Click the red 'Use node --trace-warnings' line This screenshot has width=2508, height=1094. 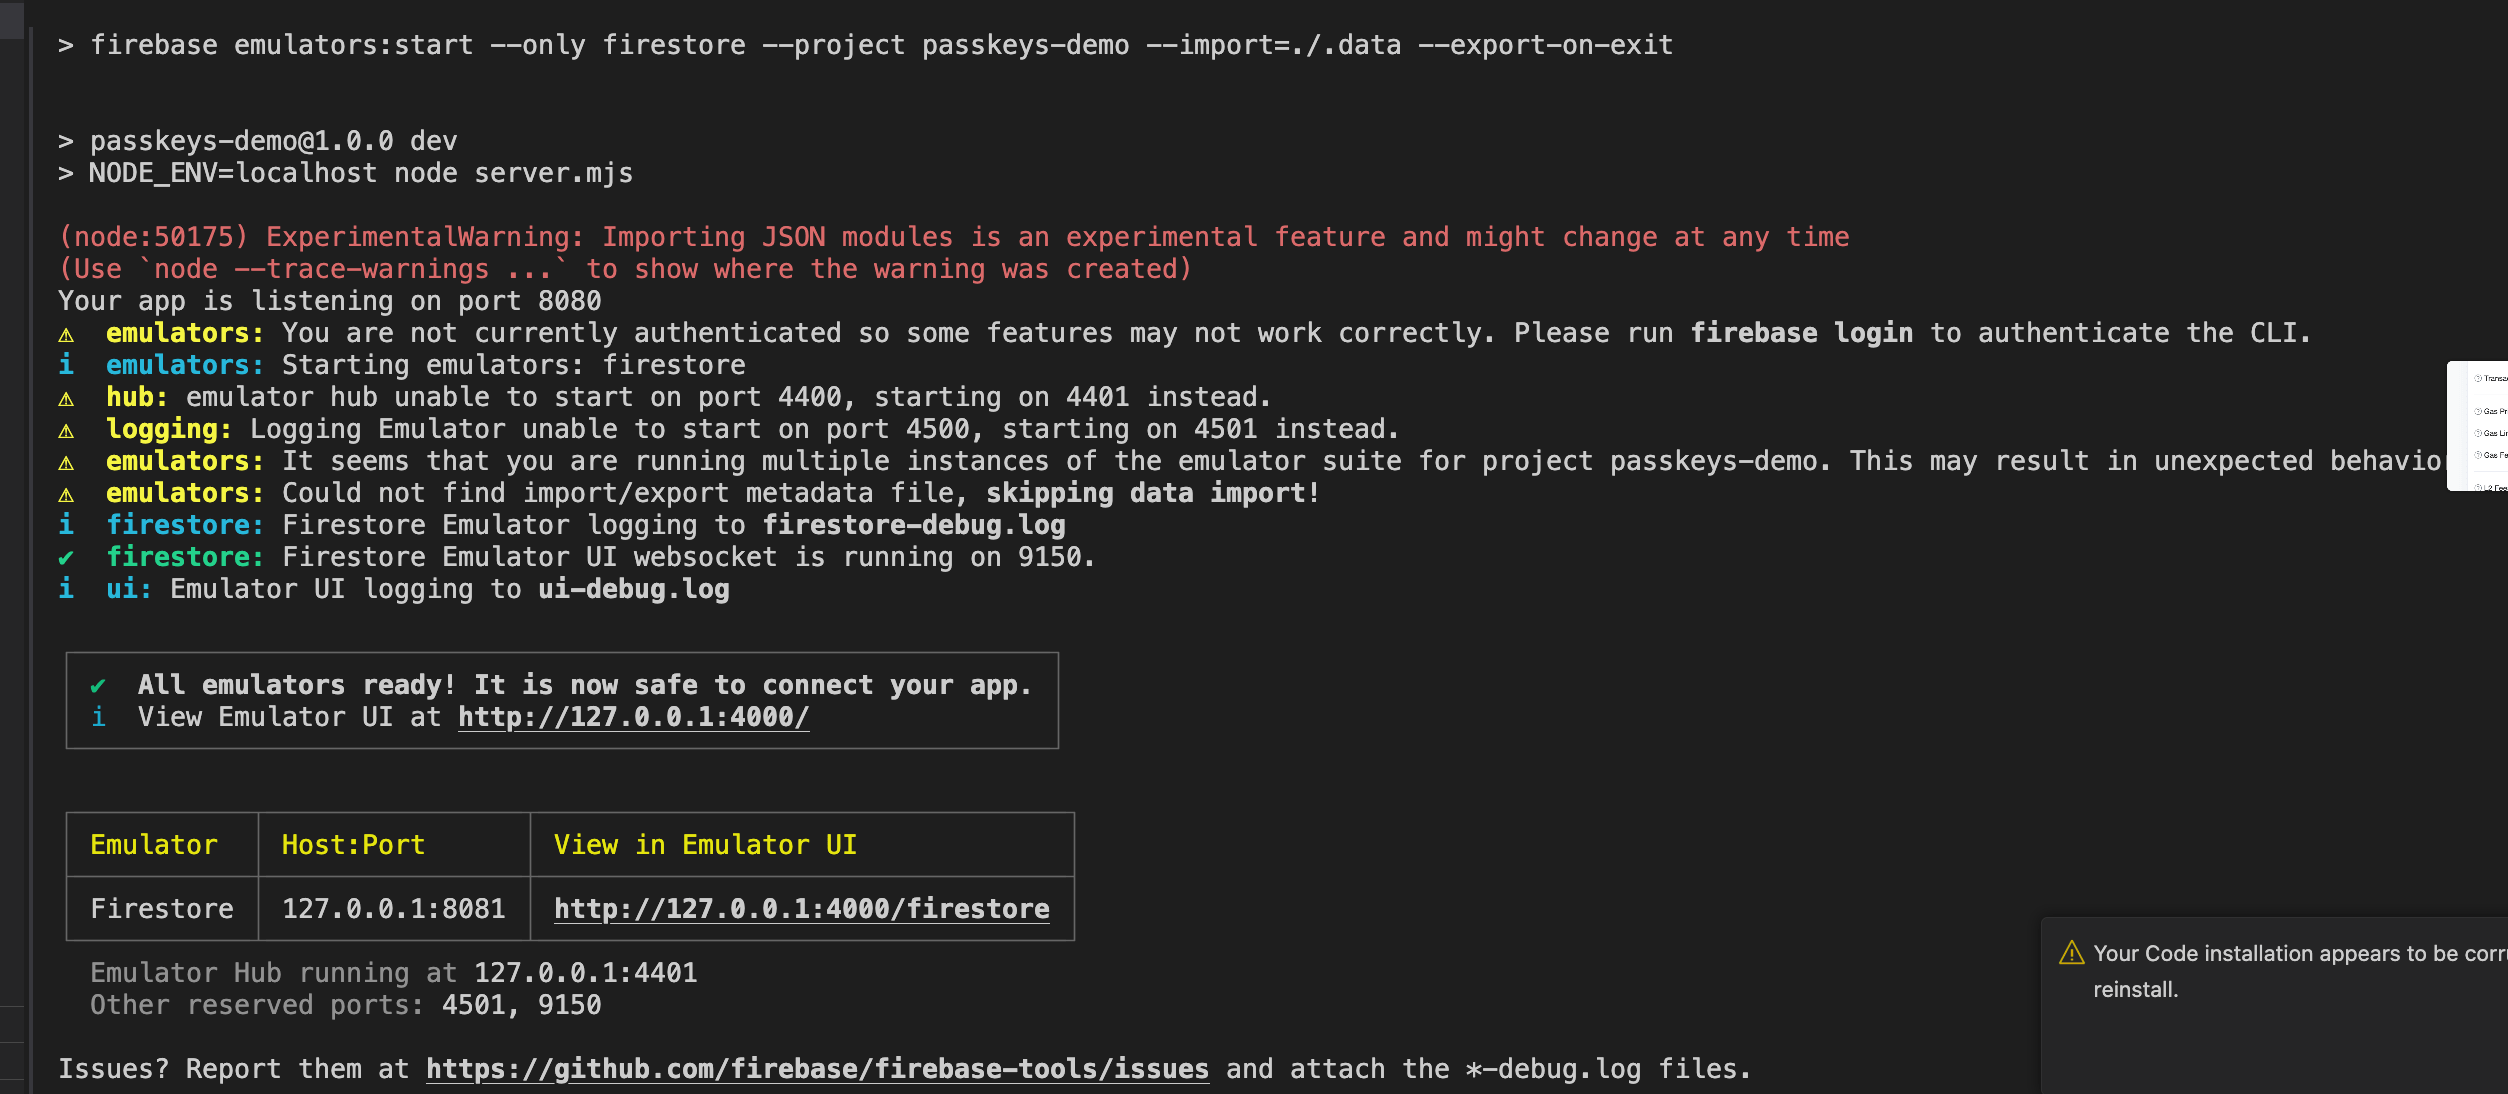626,269
